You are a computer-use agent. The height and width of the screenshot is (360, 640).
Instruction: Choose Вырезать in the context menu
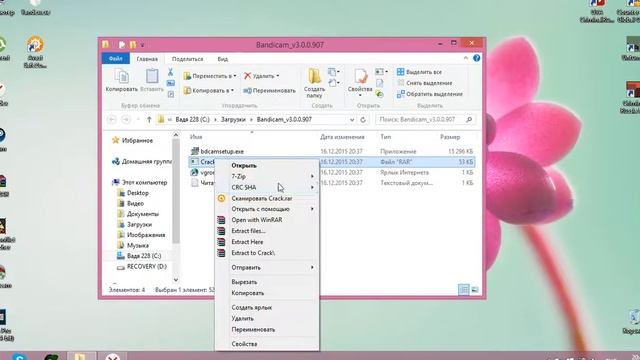tap(267, 282)
